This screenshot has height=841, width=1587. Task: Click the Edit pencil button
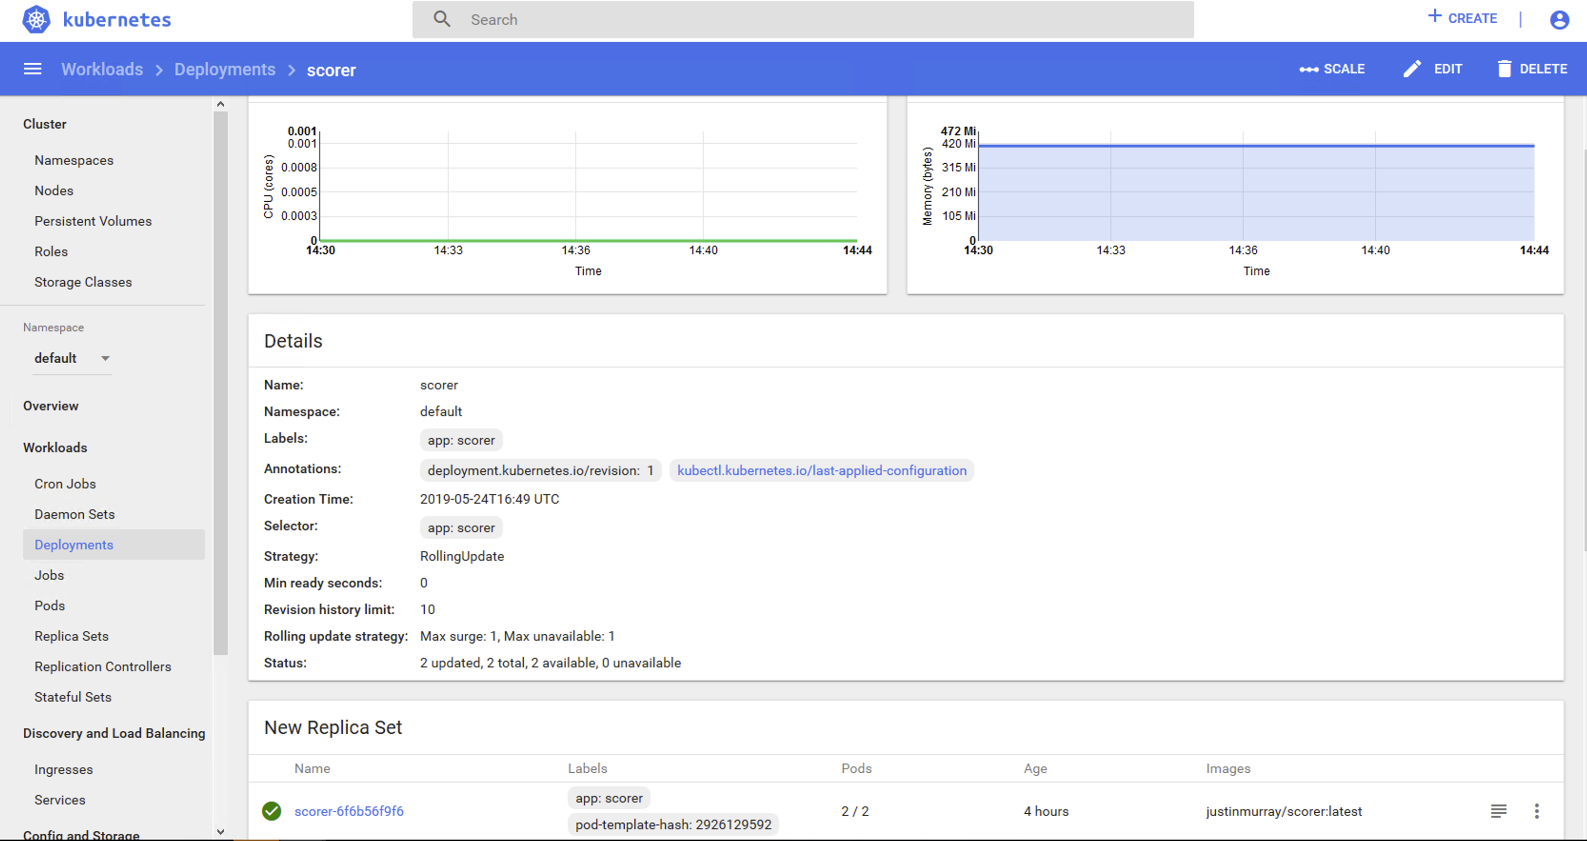(1433, 69)
